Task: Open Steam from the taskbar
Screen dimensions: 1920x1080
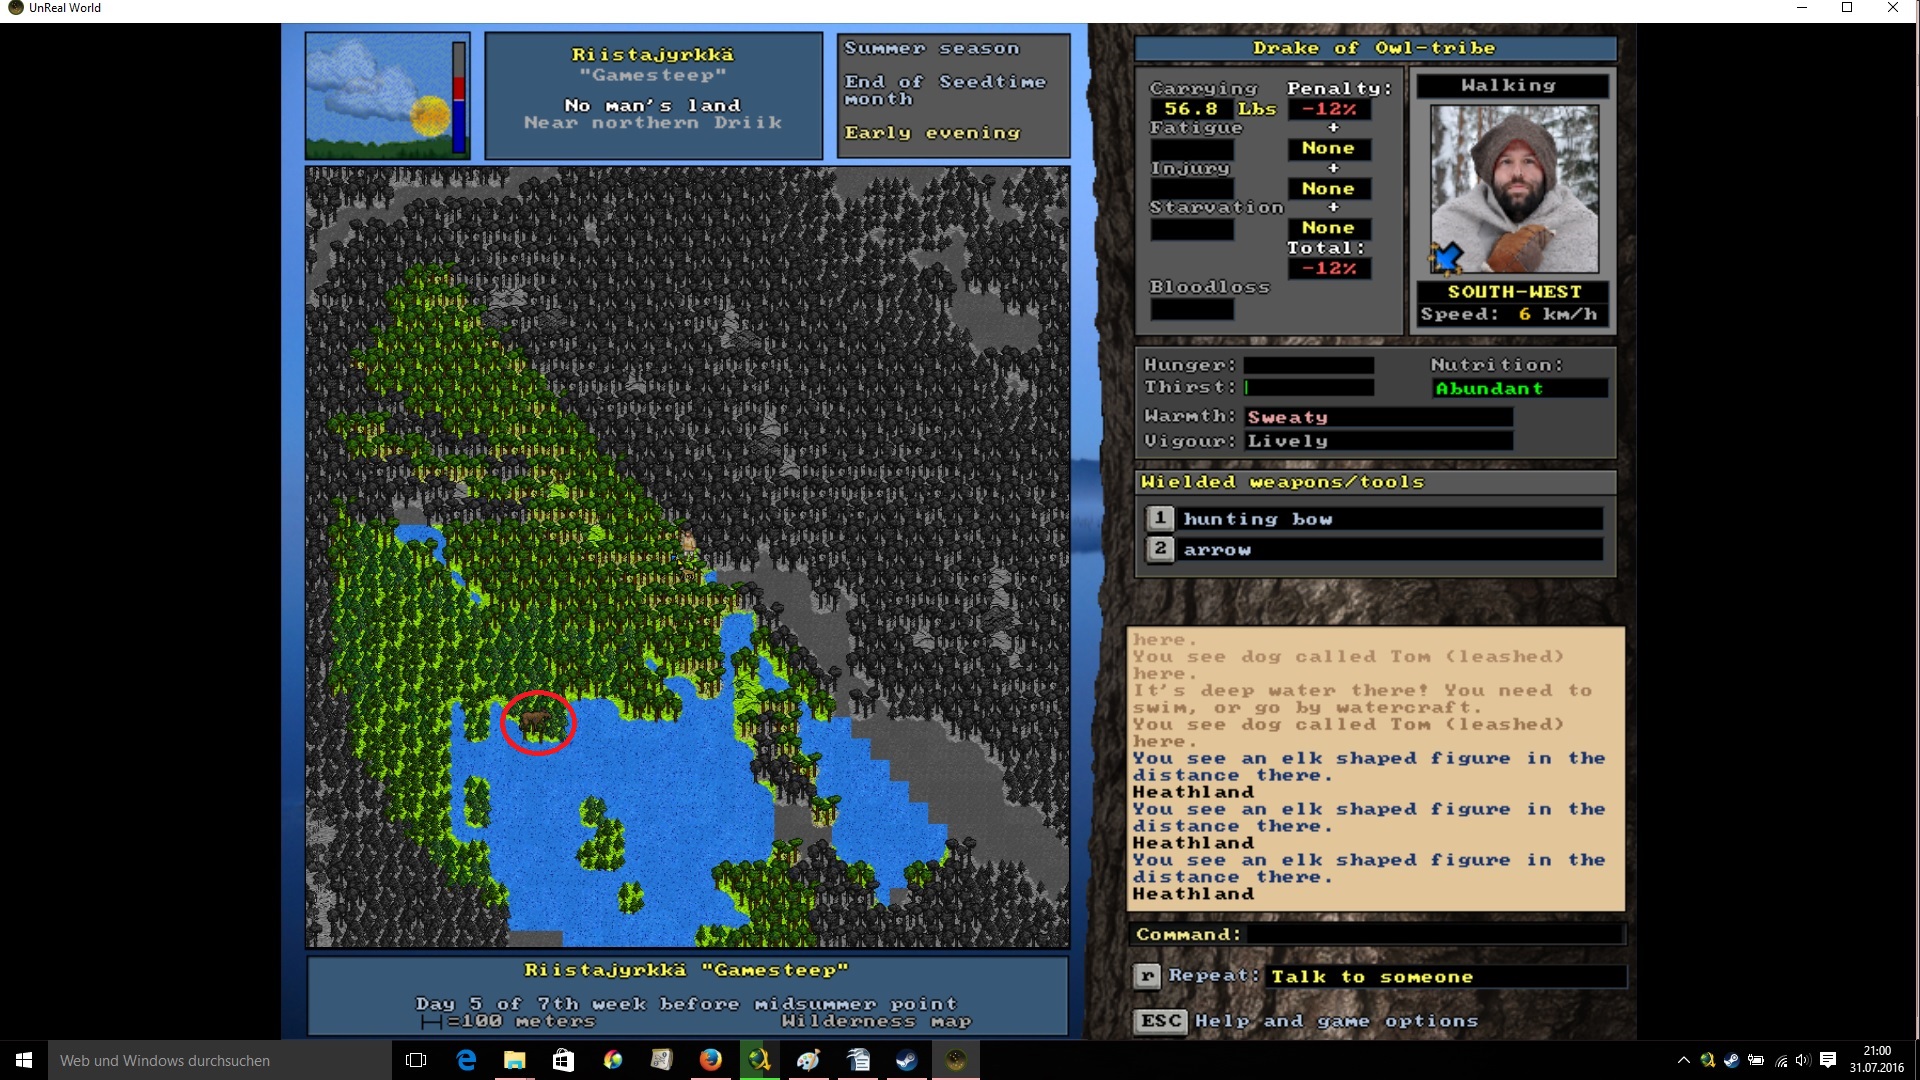Action: tap(906, 1060)
